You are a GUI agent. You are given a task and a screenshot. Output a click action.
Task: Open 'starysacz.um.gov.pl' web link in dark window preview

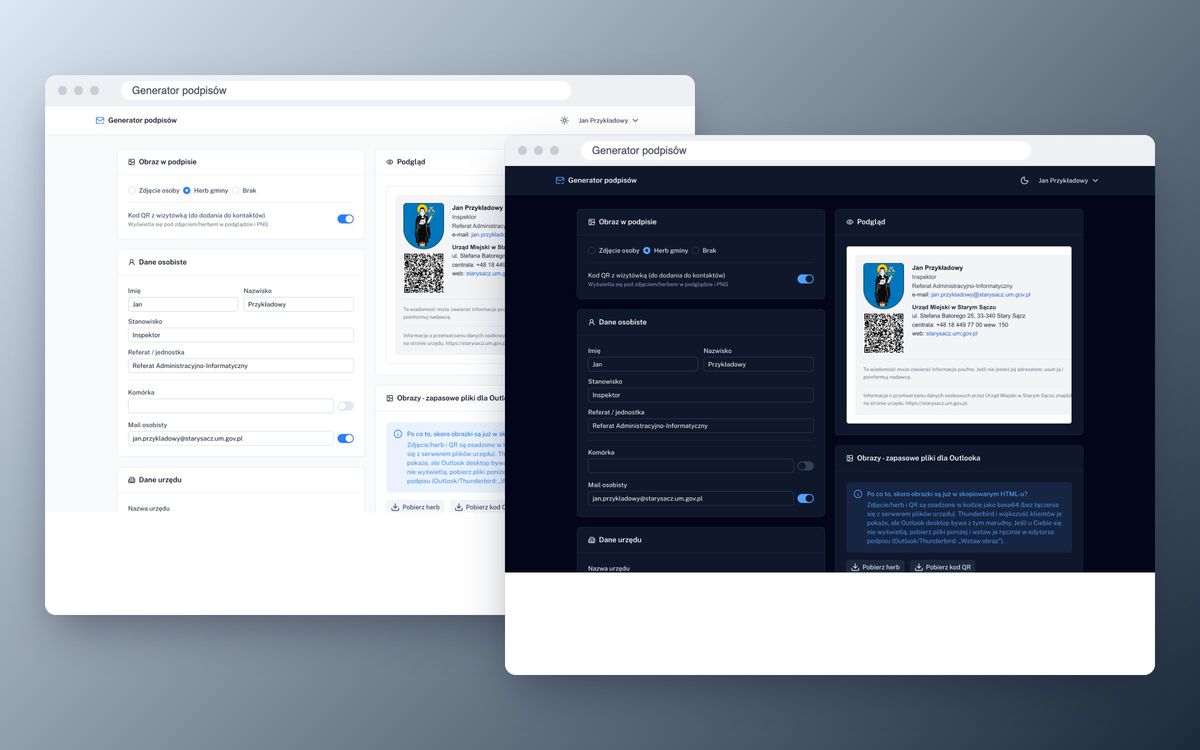[951, 333]
